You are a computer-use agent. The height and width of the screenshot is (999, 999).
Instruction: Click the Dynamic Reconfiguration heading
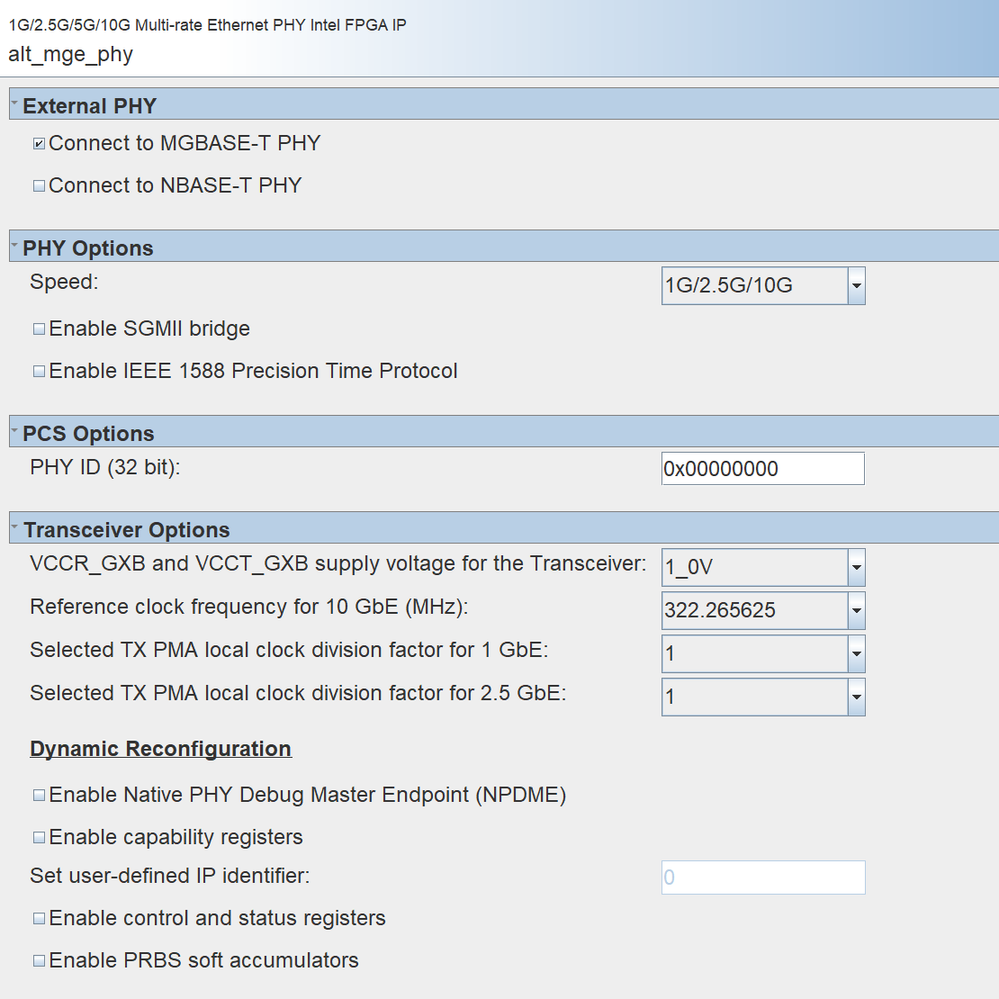click(x=161, y=749)
